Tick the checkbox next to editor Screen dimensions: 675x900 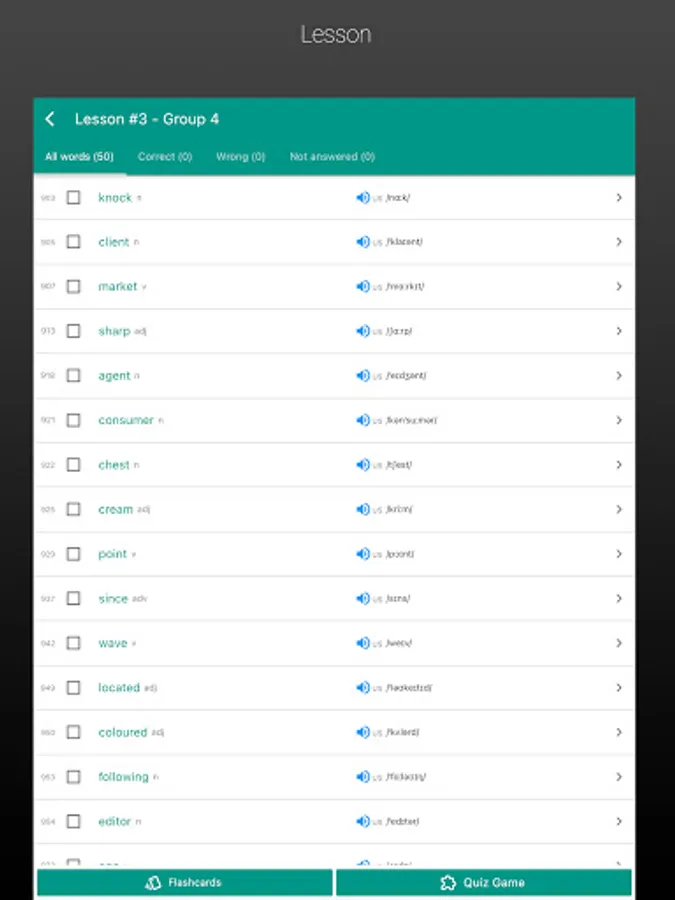73,822
